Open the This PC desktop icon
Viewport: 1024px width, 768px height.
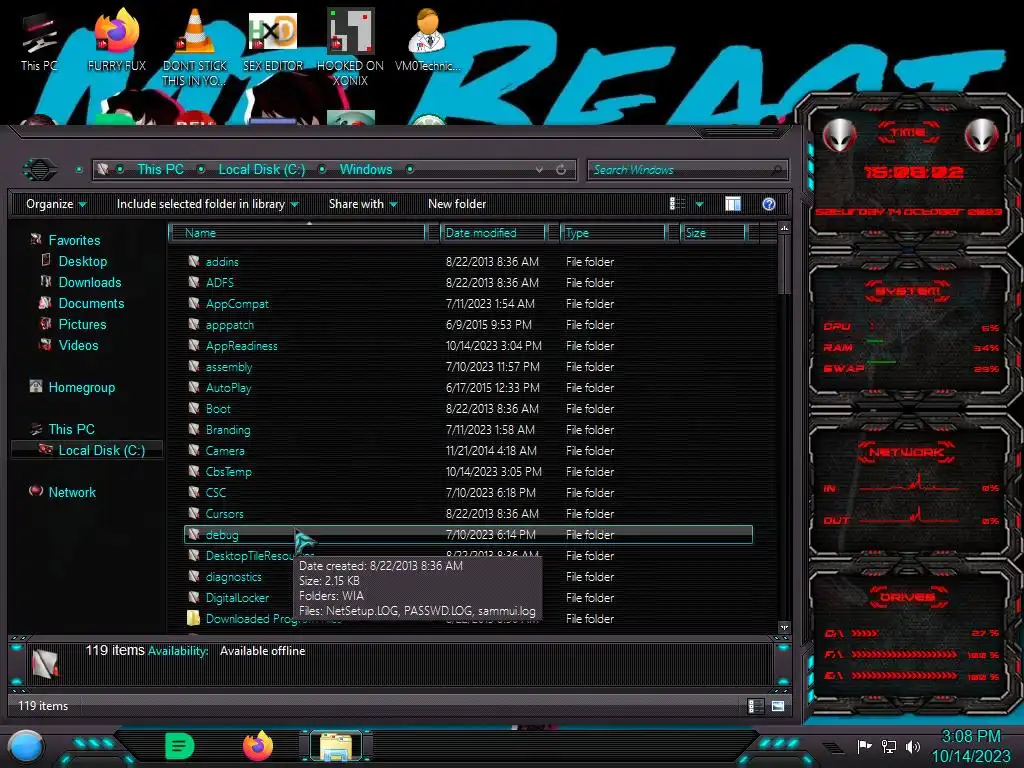point(39,40)
